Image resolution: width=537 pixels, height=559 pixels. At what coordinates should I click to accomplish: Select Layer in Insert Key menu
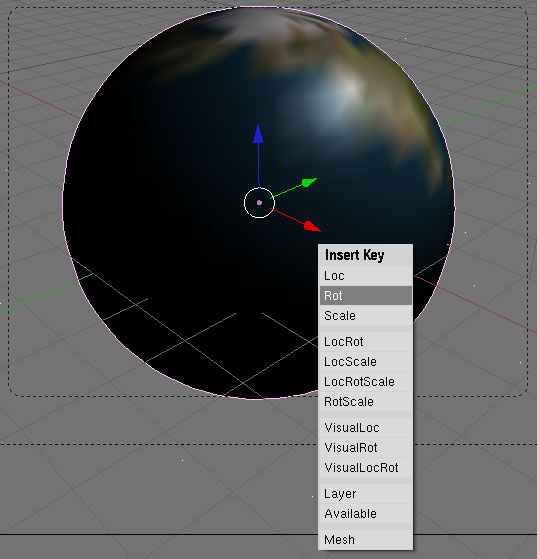click(x=366, y=494)
